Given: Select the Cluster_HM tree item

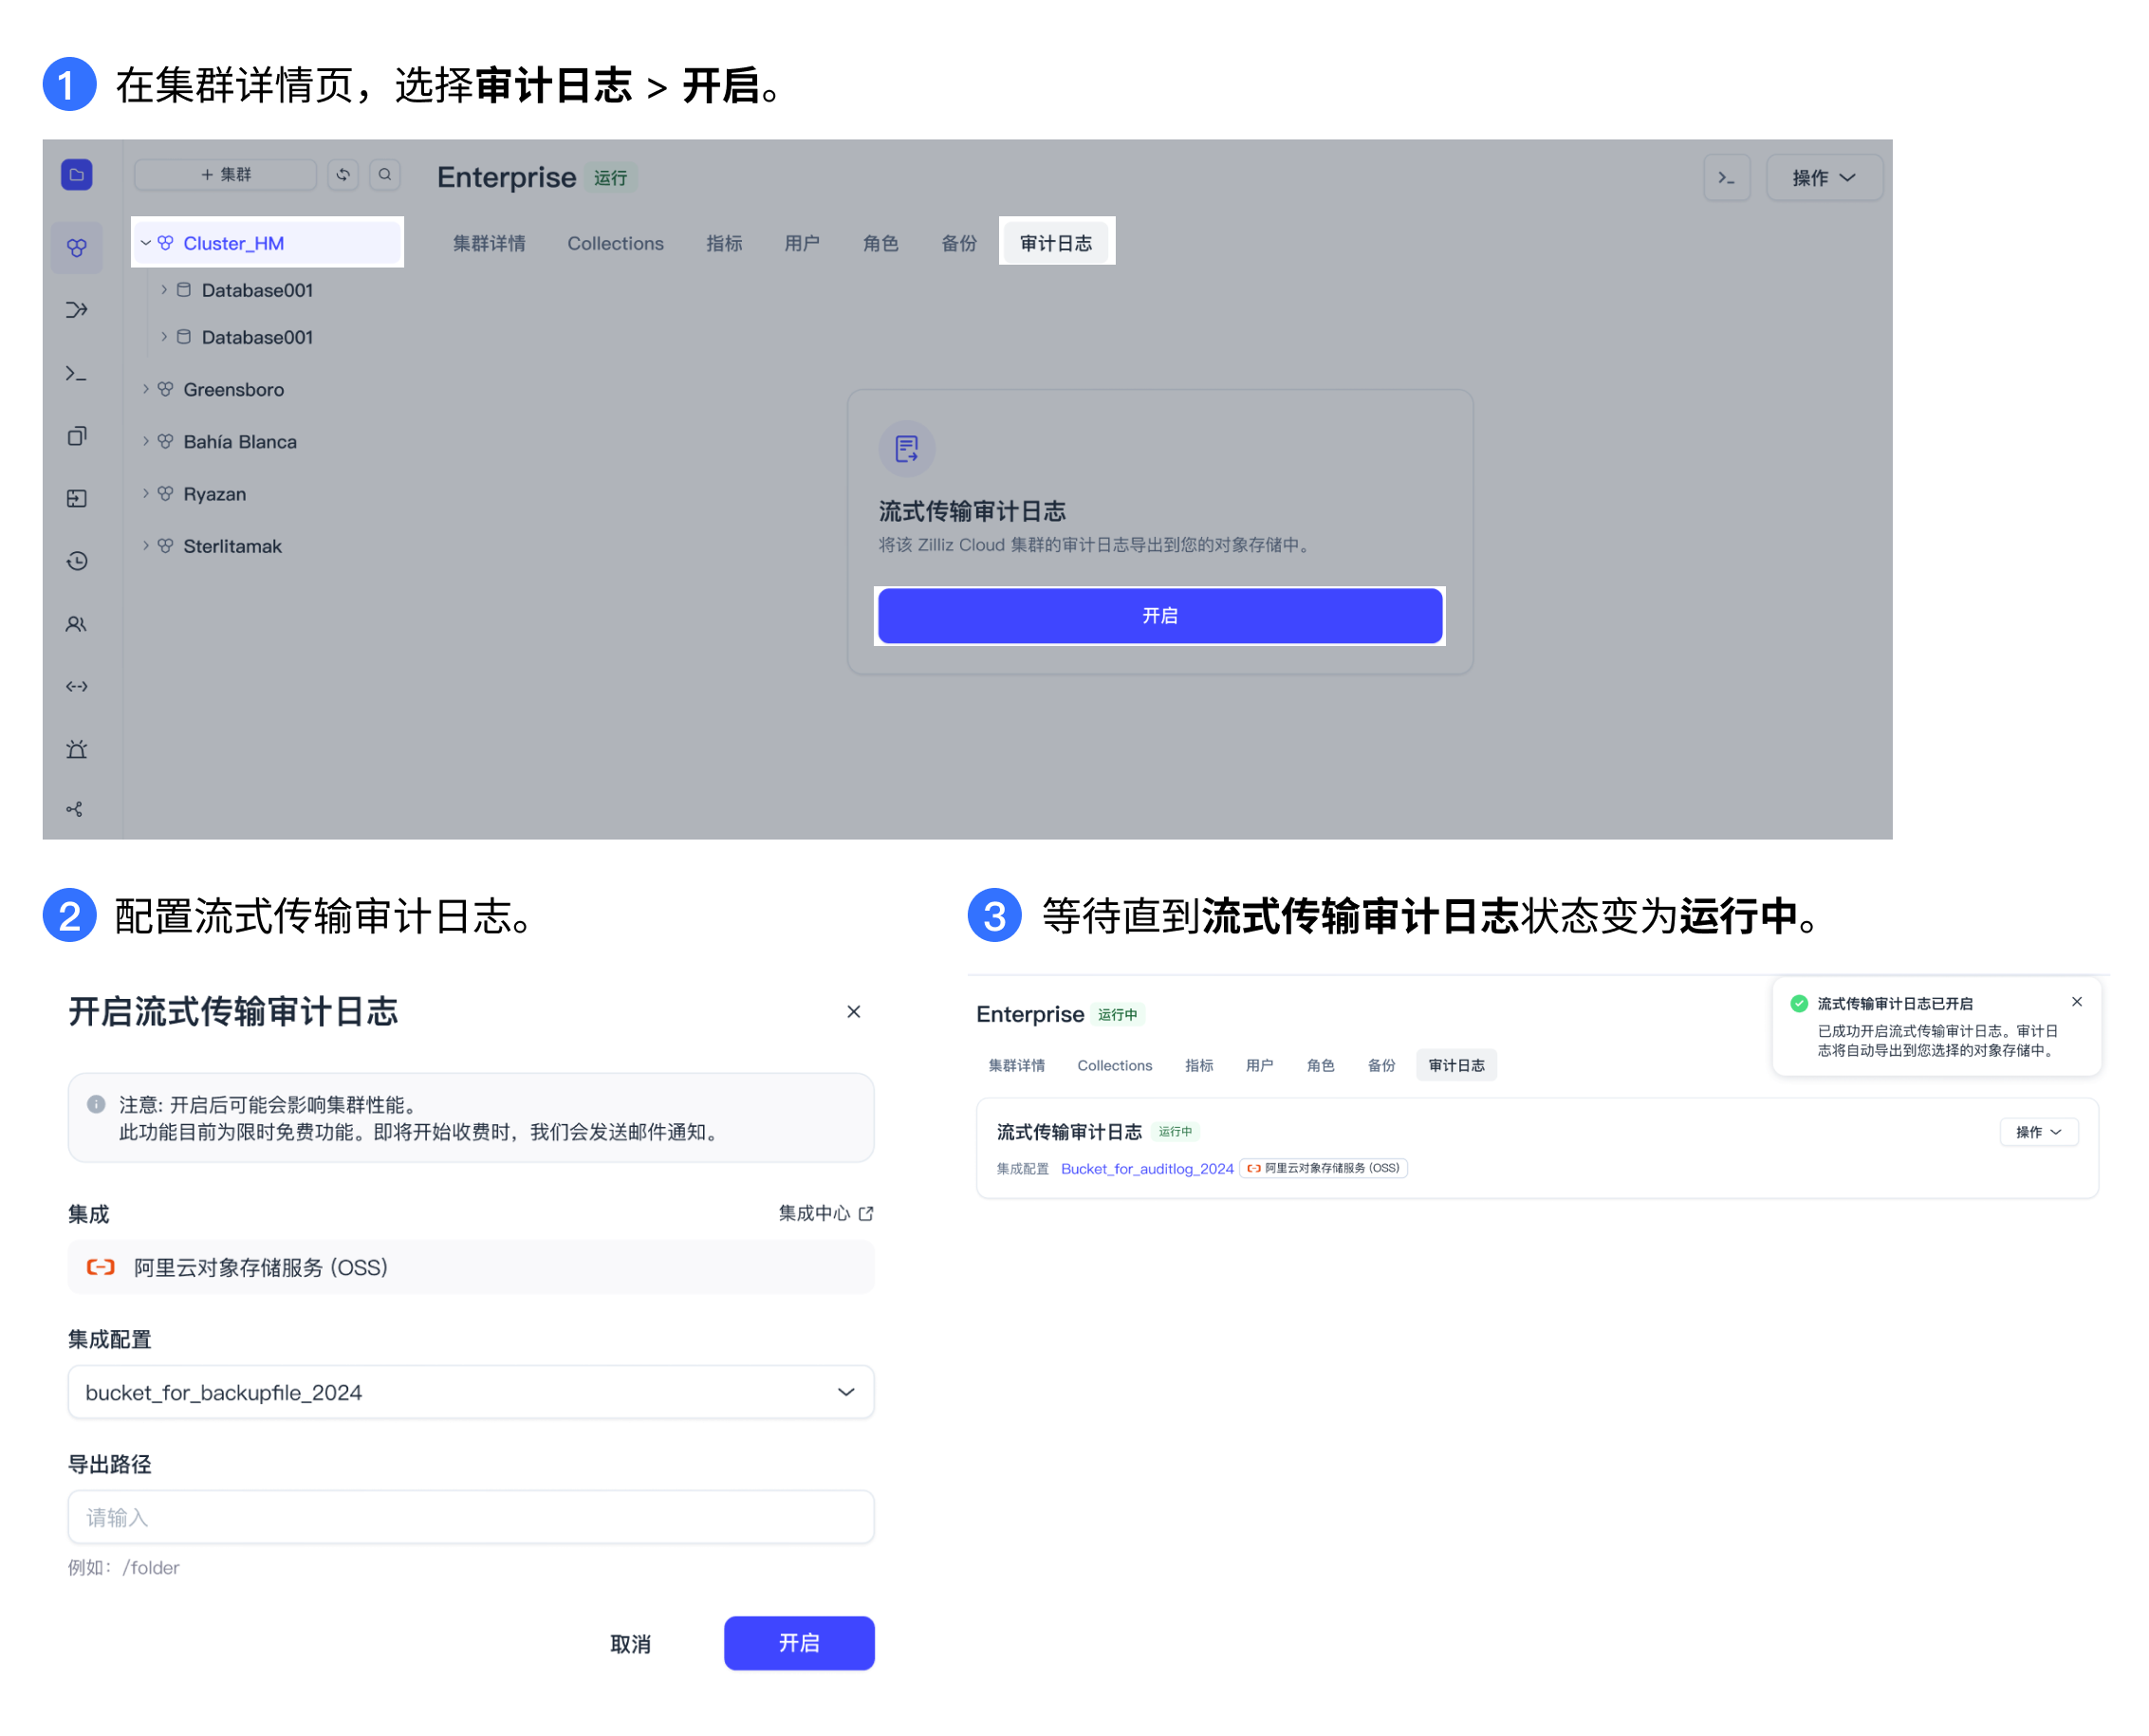Looking at the screenshot, I should 267,243.
